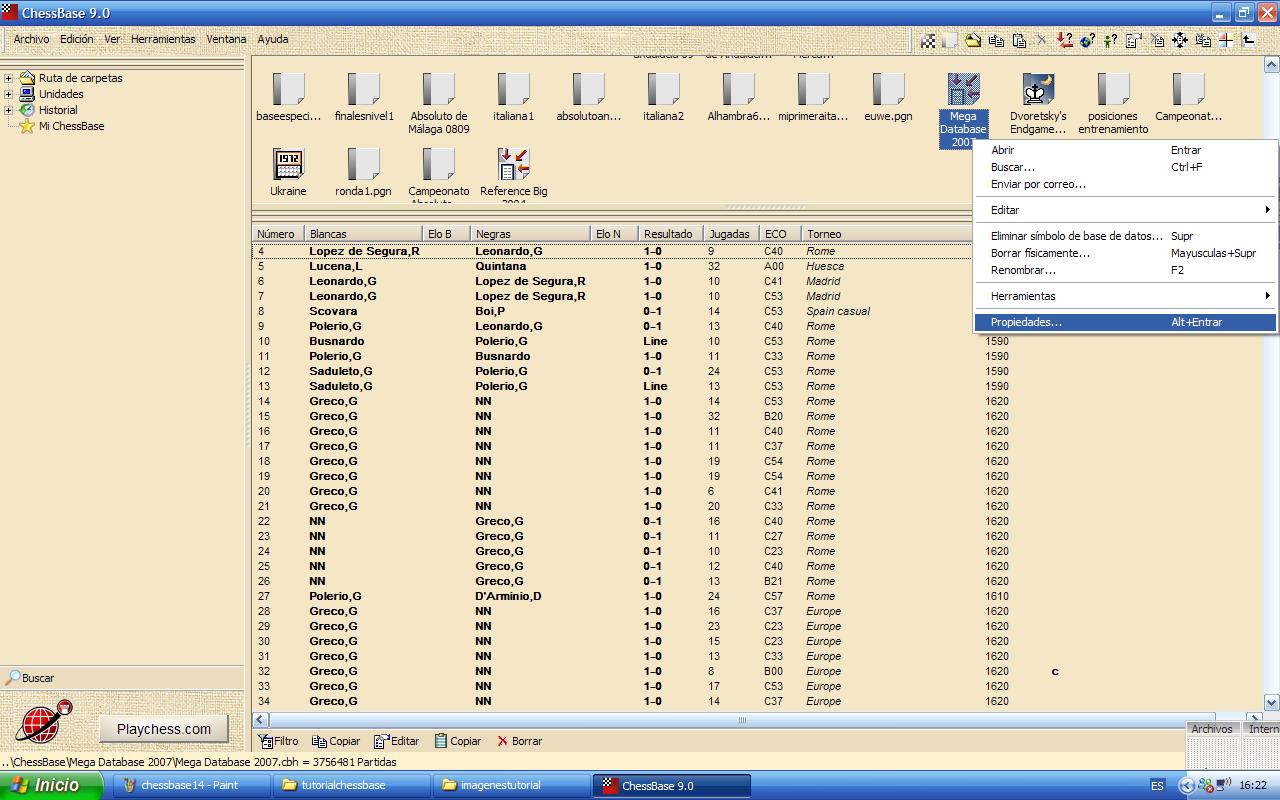Click the green figure question mark icon

click(x=1110, y=40)
